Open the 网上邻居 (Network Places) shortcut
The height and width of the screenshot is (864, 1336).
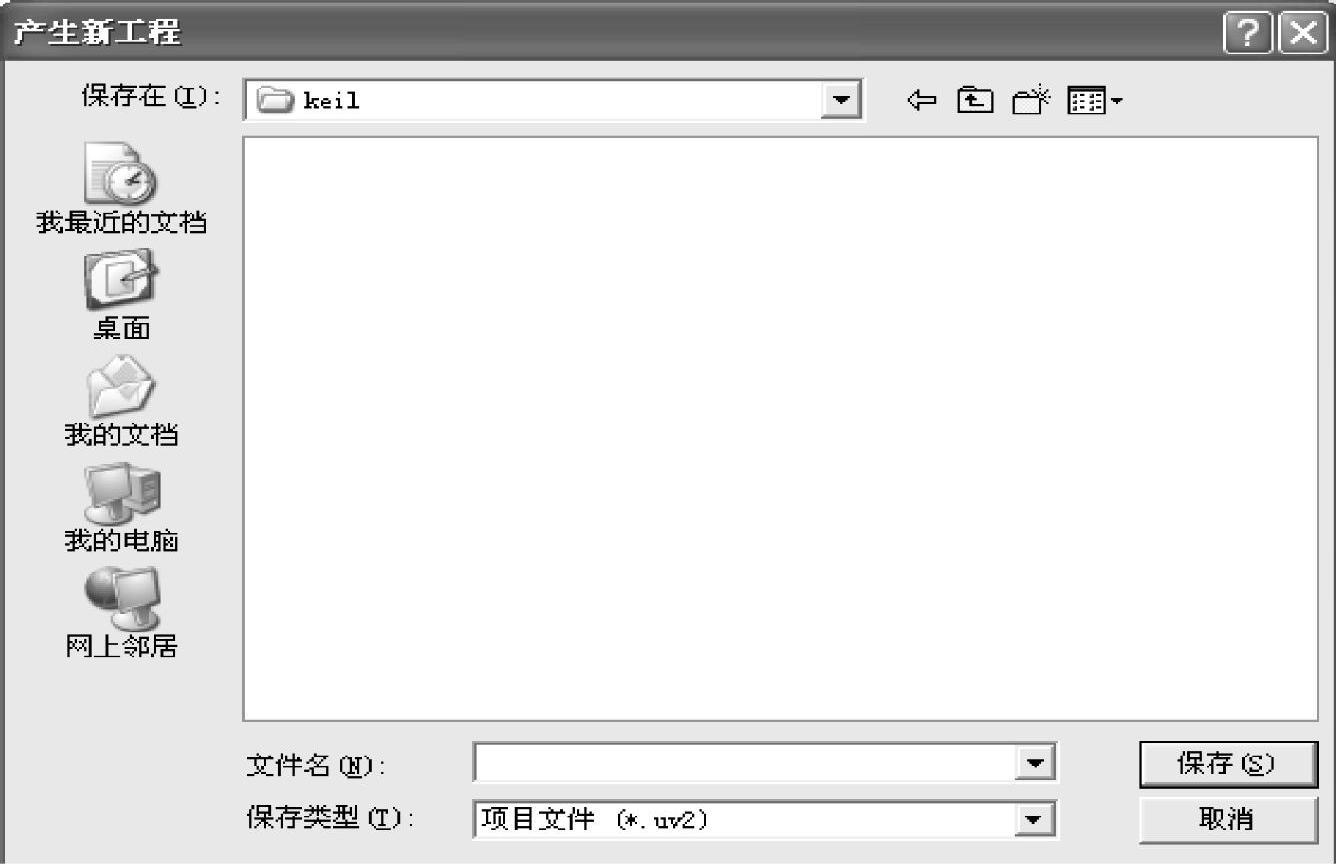121,613
